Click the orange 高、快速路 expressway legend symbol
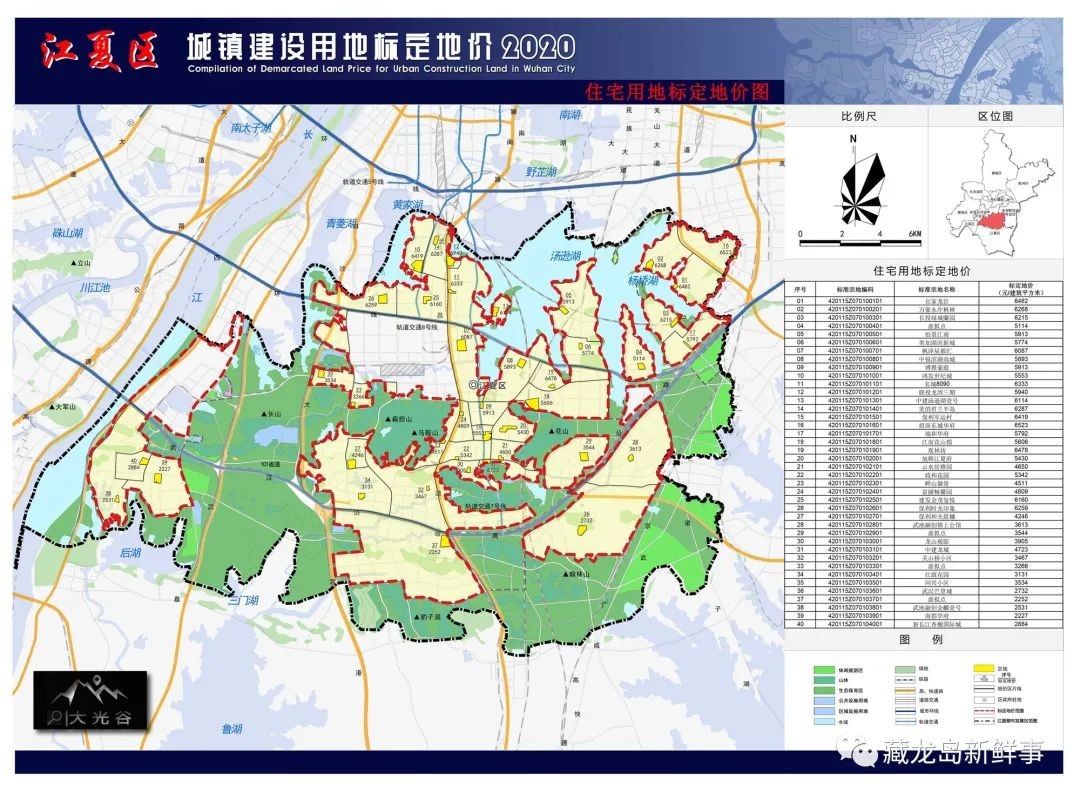This screenshot has width=1080, height=800. click(x=905, y=689)
